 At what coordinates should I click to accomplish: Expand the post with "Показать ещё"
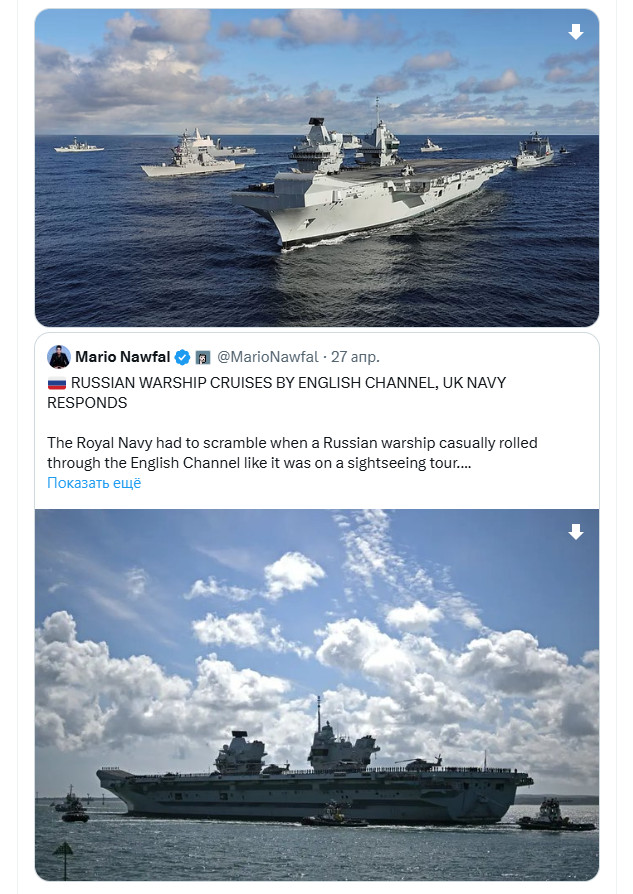(x=94, y=483)
